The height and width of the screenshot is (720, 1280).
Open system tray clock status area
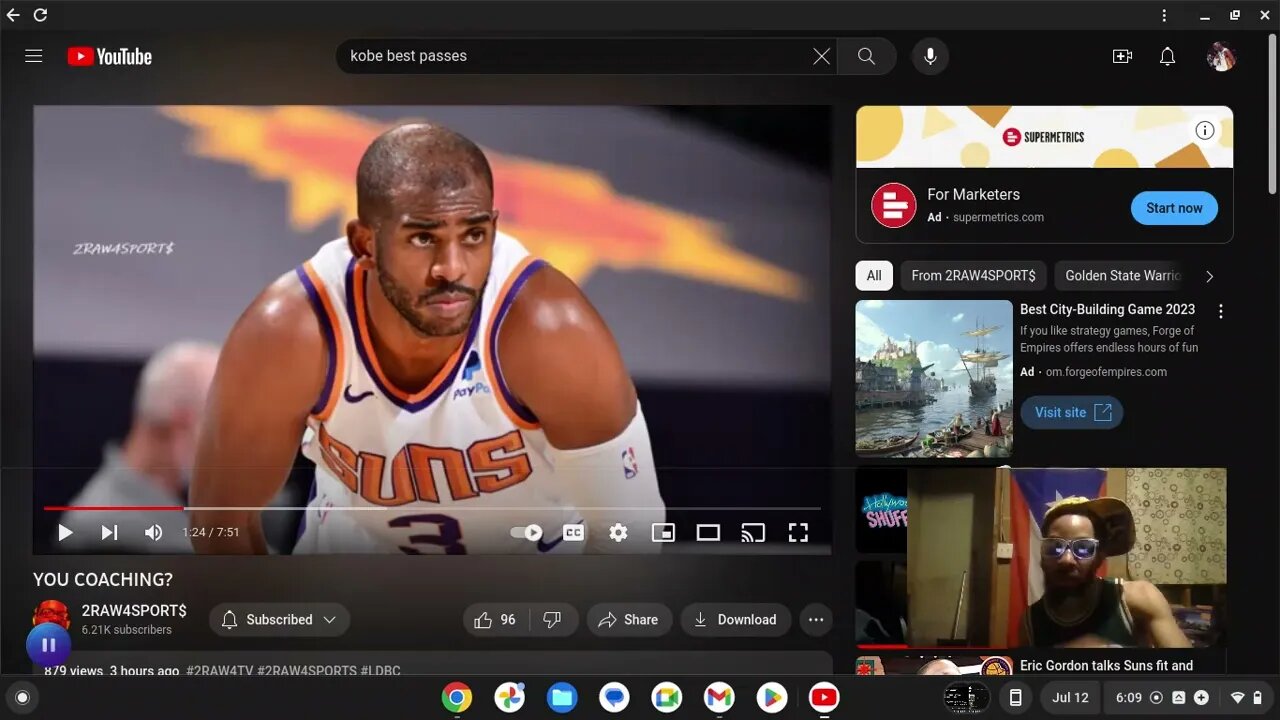click(x=1188, y=697)
